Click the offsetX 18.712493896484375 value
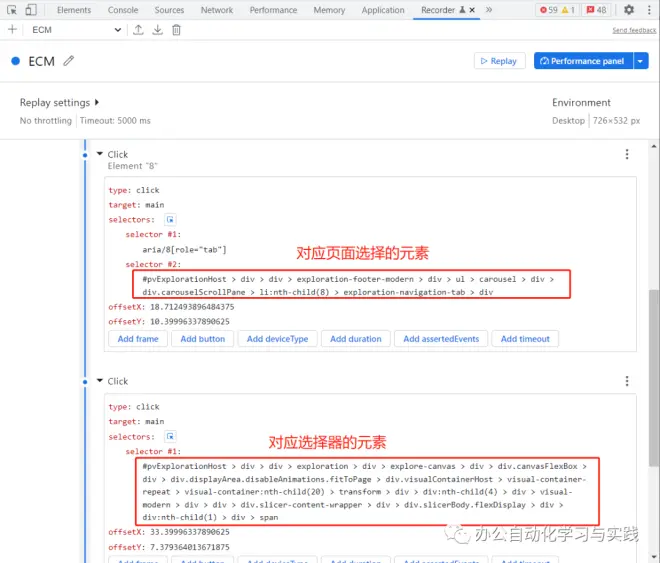The height and width of the screenshot is (563, 660). (x=192, y=307)
